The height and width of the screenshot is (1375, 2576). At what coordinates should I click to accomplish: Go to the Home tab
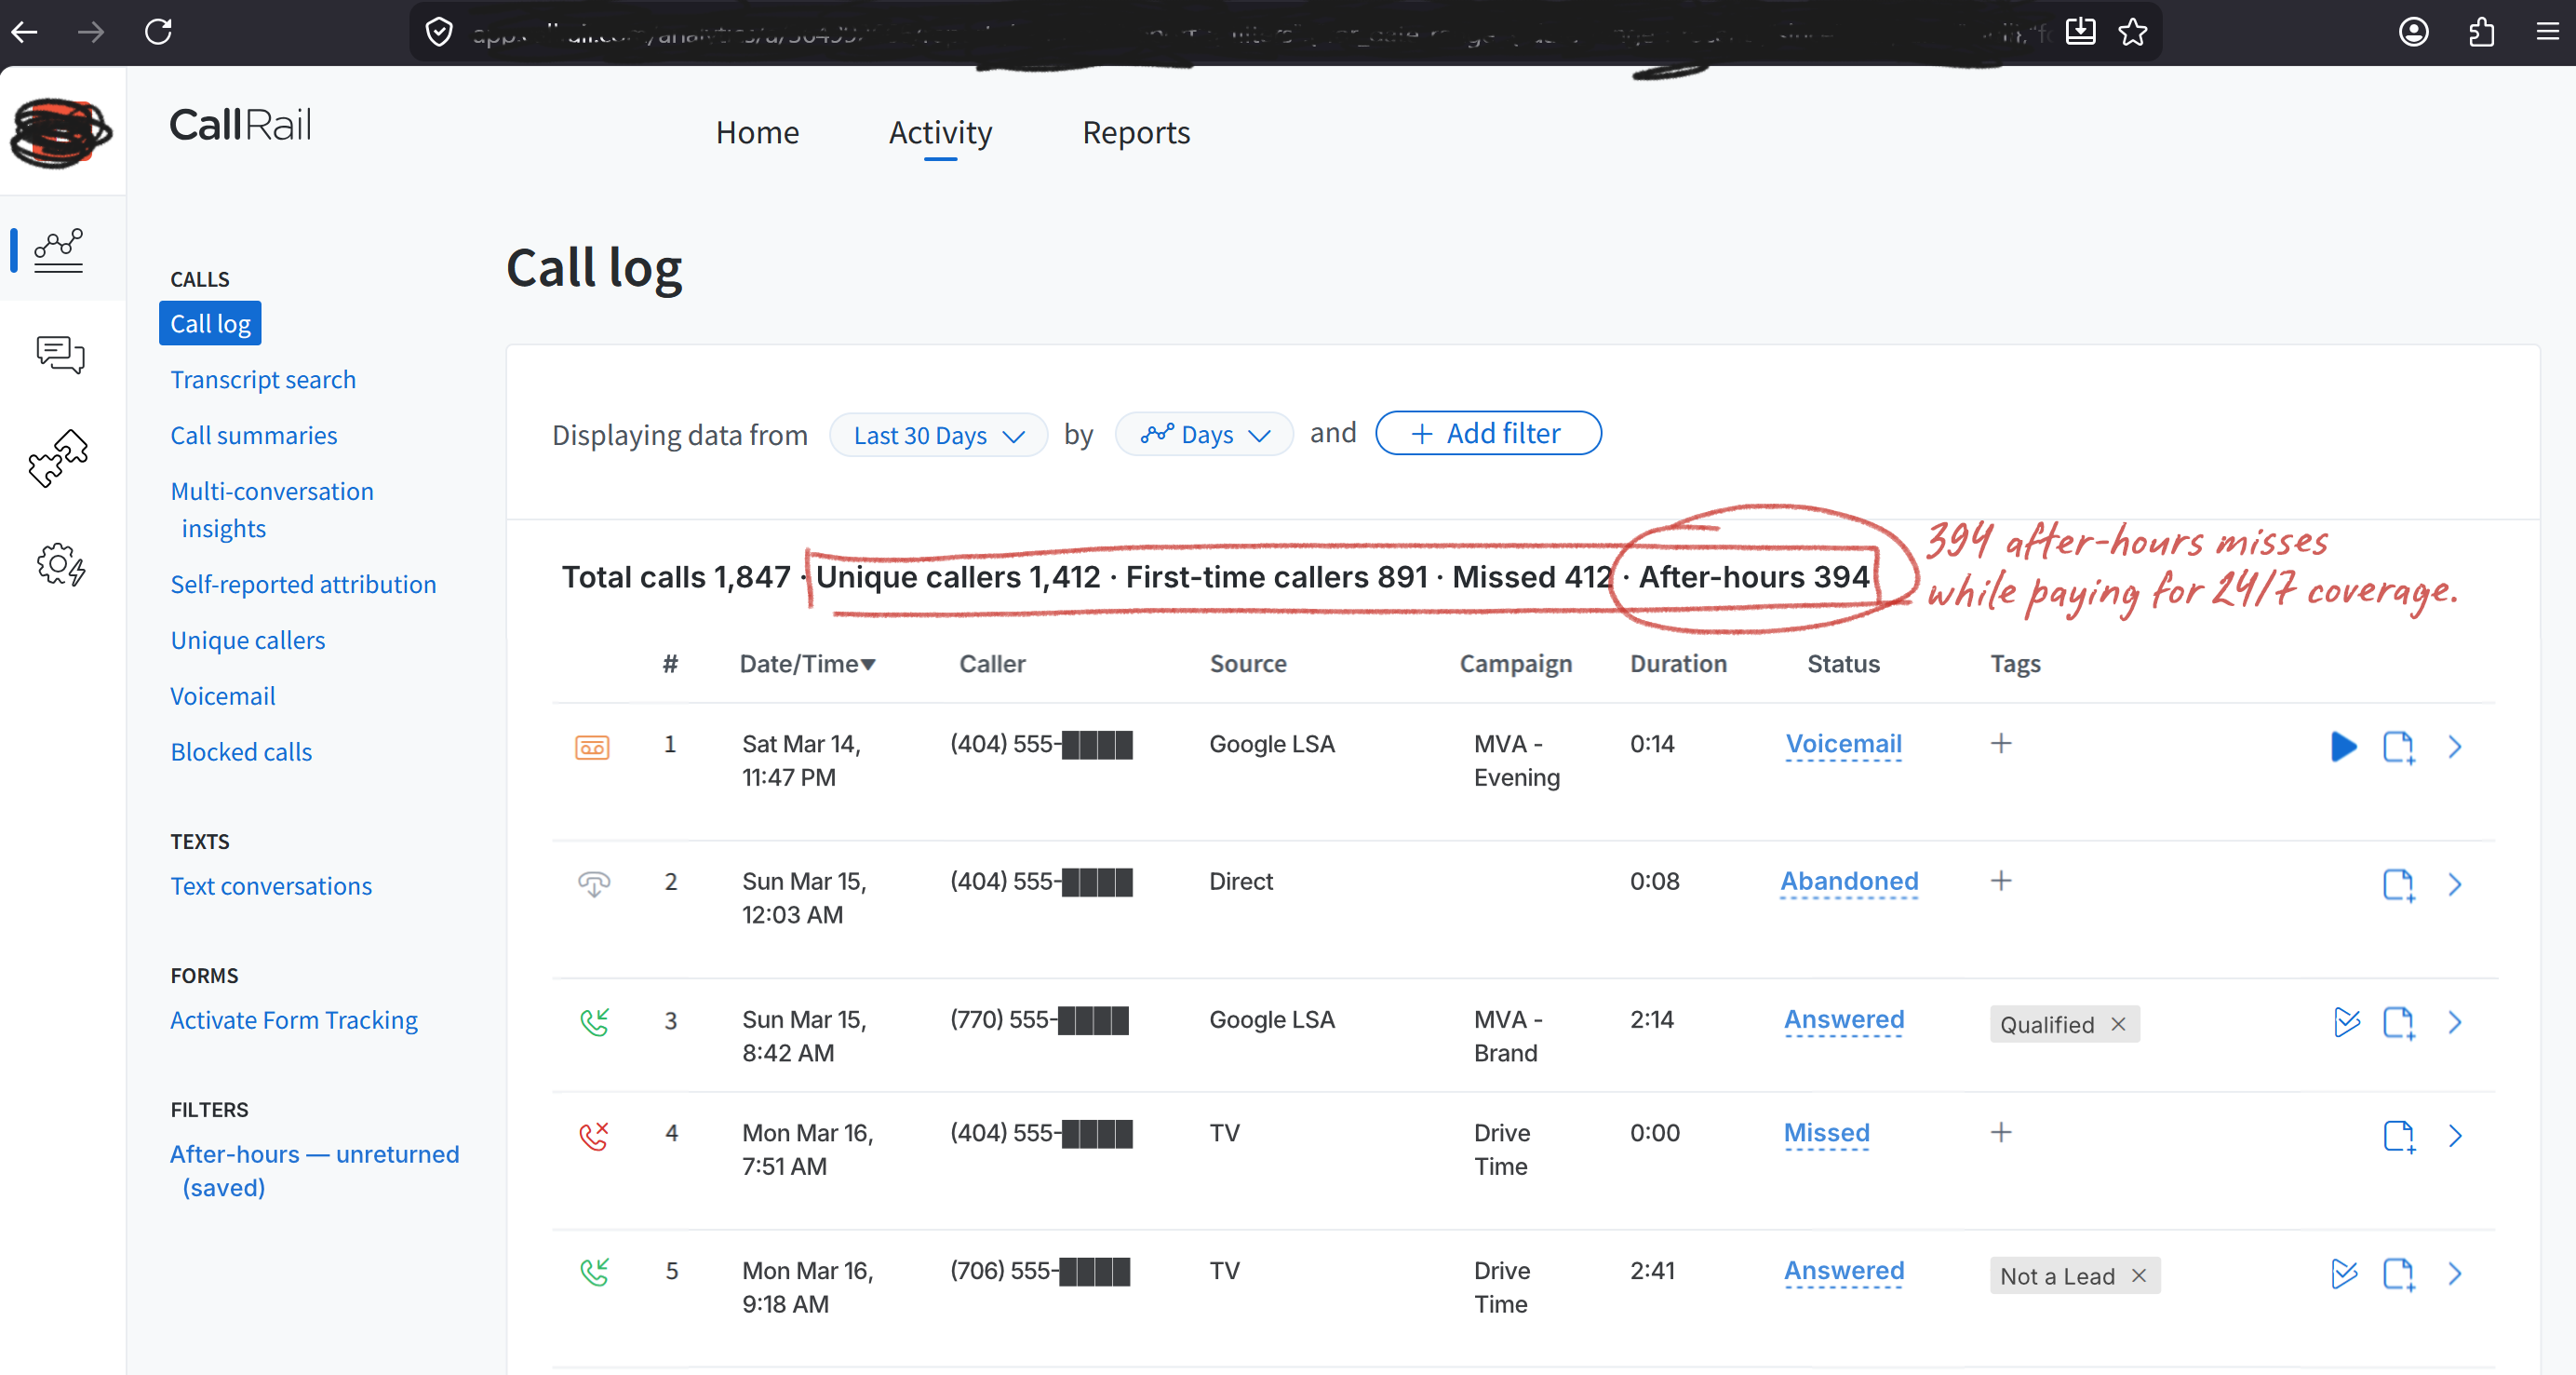tap(757, 132)
